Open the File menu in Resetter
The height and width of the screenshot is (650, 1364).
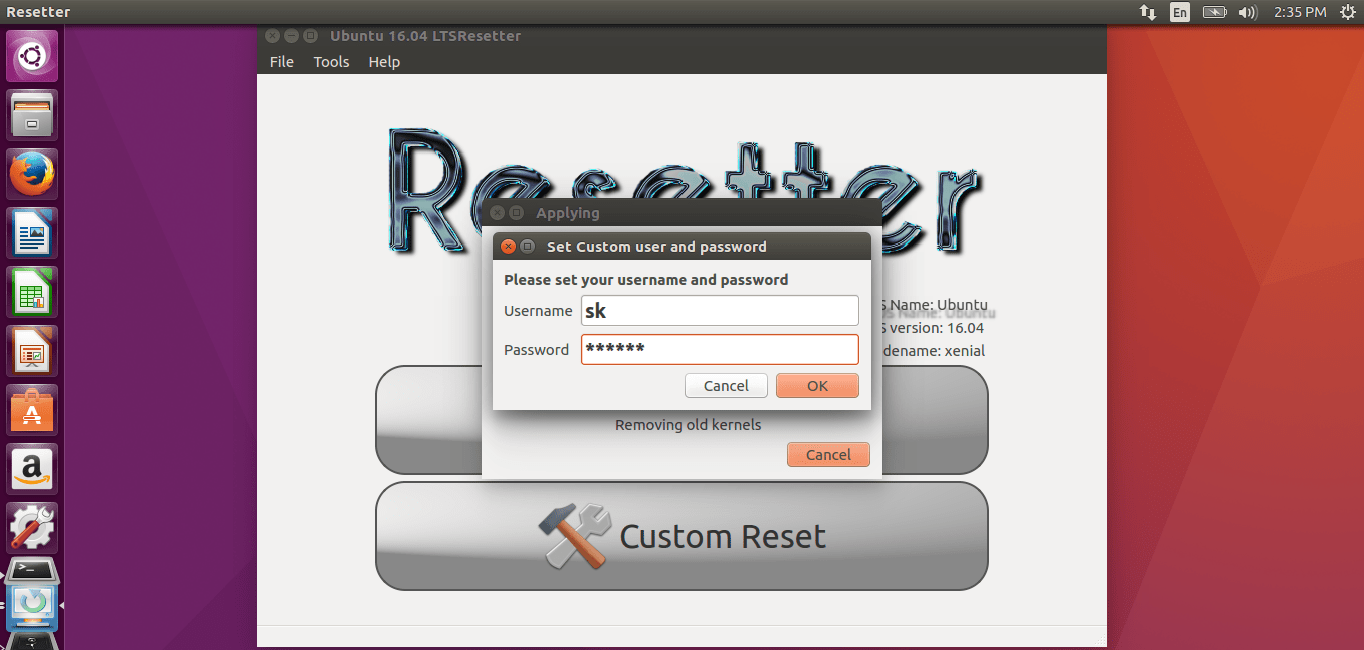[x=282, y=62]
